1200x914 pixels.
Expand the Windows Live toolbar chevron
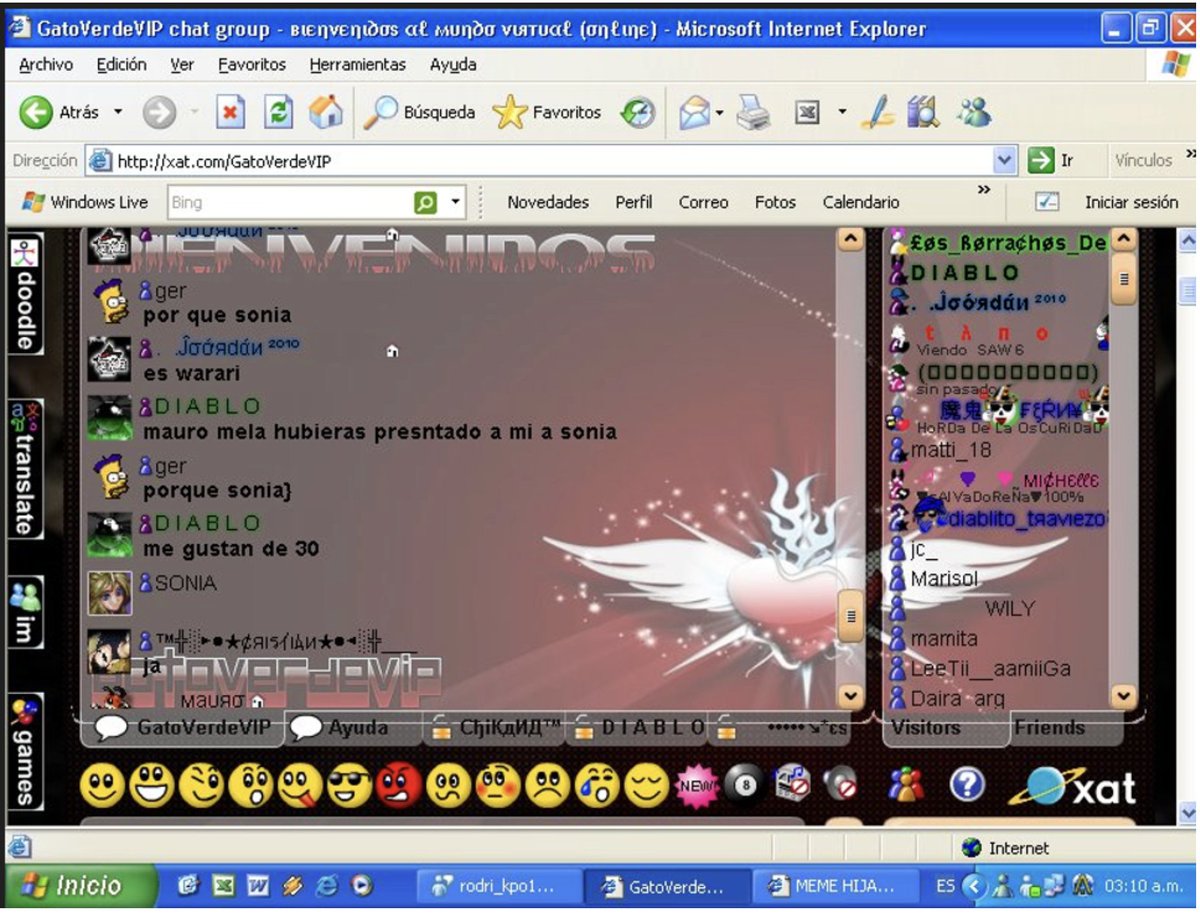coord(984,190)
